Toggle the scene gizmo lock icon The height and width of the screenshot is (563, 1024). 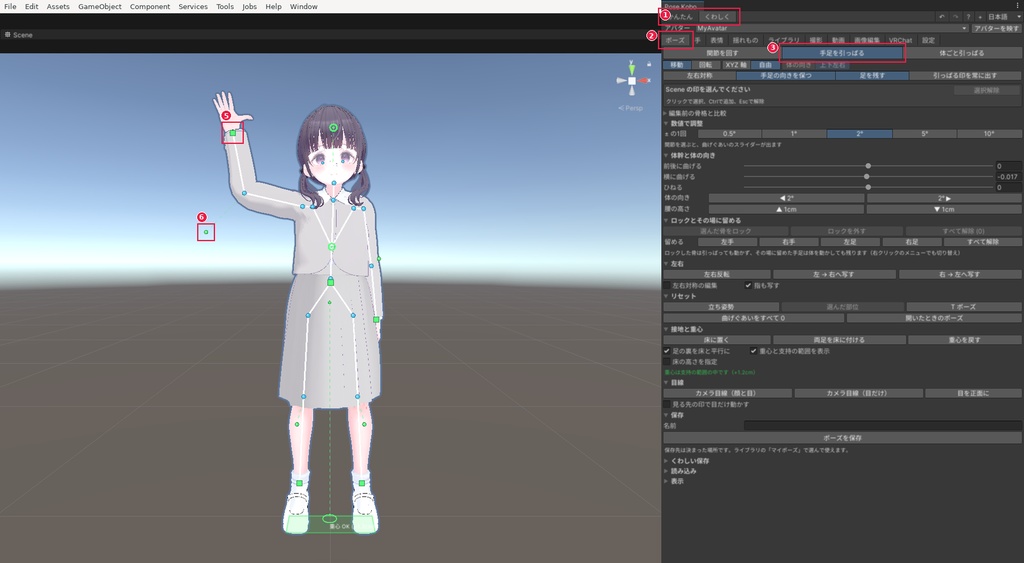coord(648,64)
